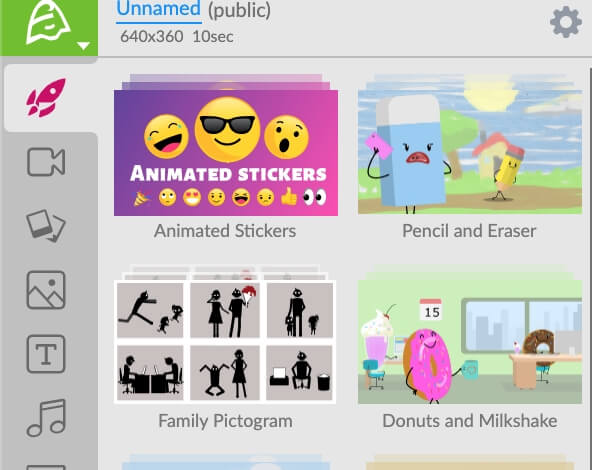Open the photo slideshow icon in sidebar
Image resolution: width=592 pixels, height=470 pixels.
pyautogui.click(x=46, y=225)
